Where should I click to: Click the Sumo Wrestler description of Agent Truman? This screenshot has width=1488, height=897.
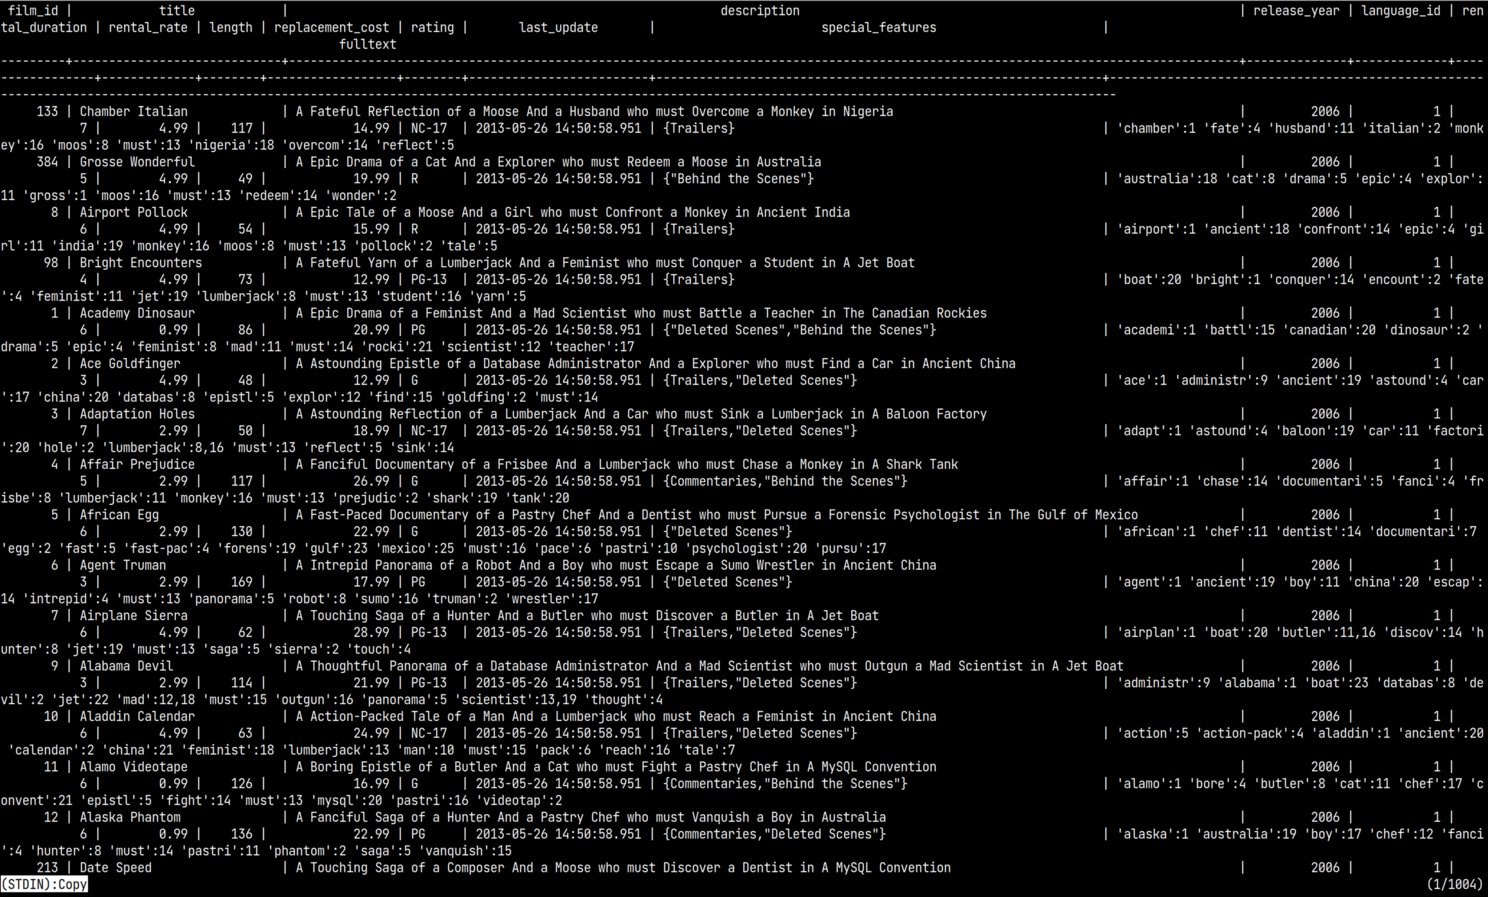click(x=616, y=565)
